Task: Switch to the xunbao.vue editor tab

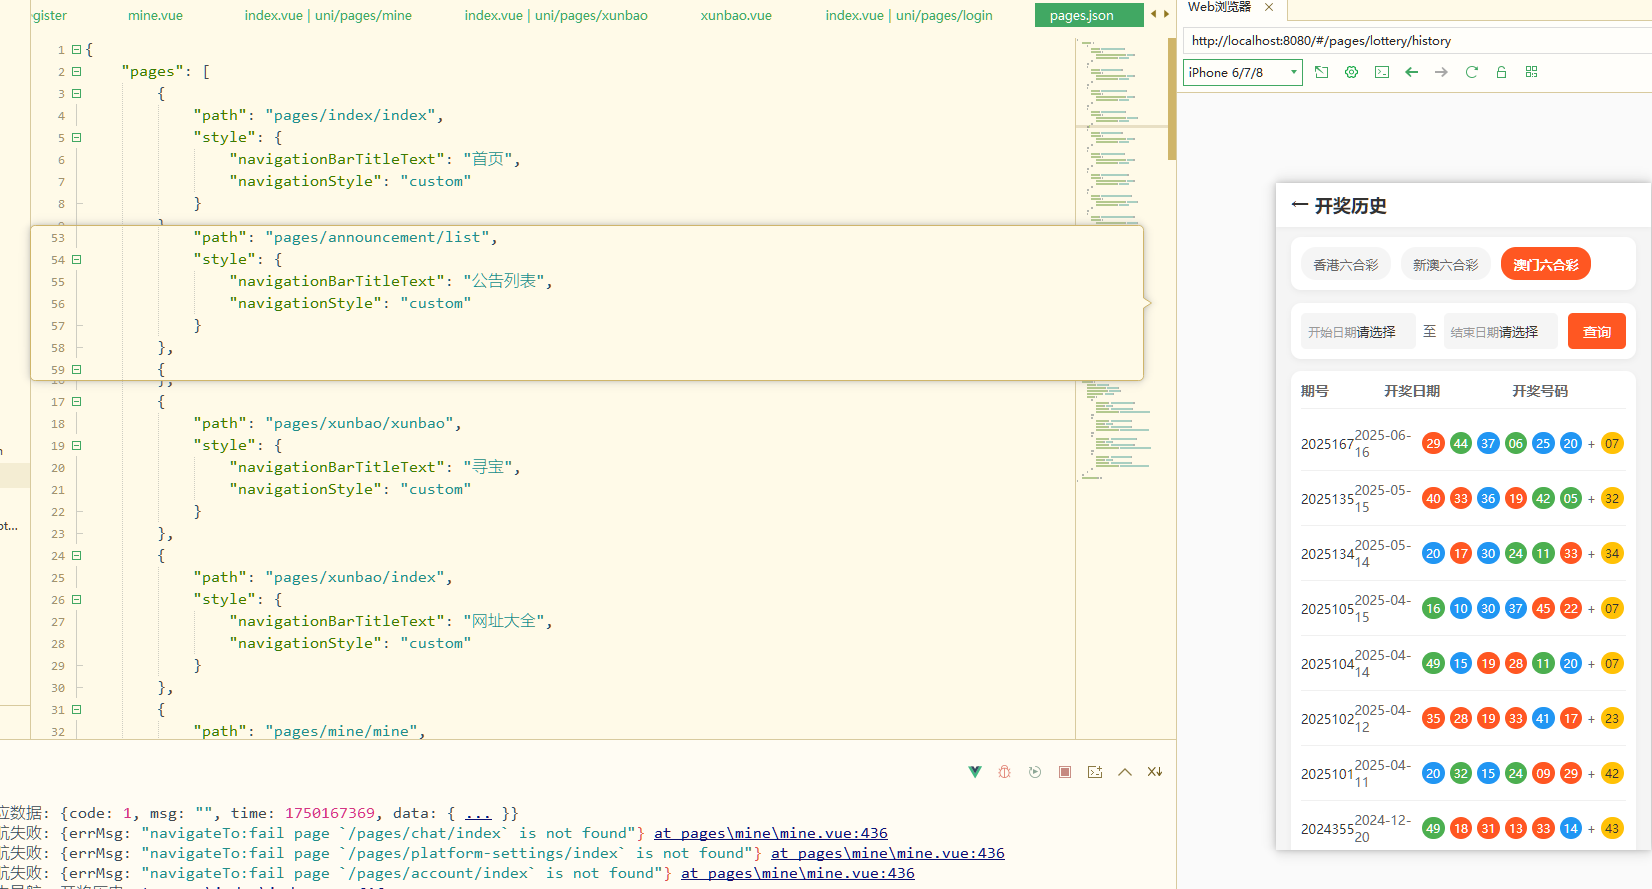Action: [736, 15]
